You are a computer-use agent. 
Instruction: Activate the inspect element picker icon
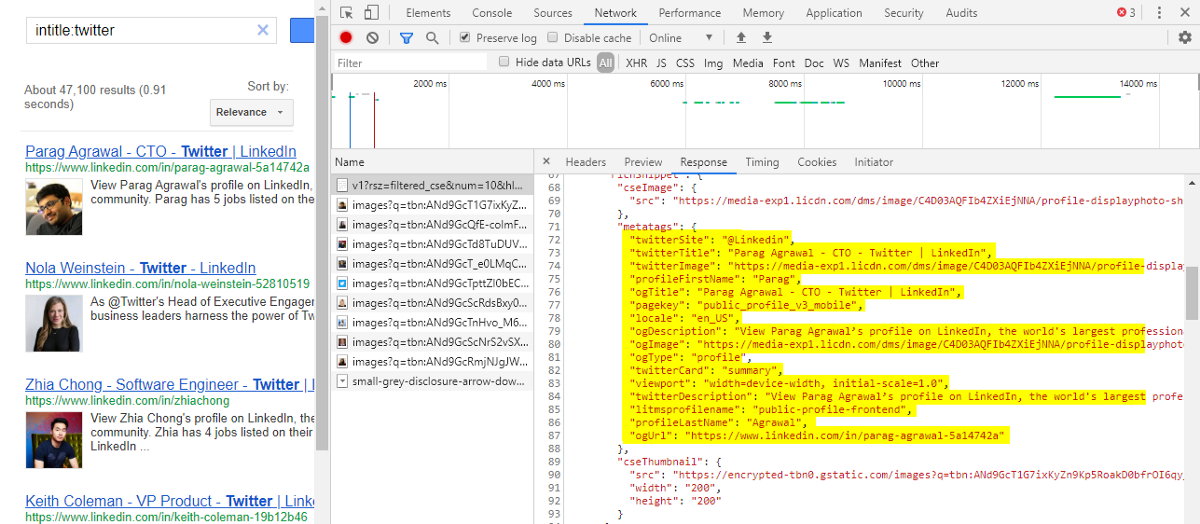pyautogui.click(x=346, y=13)
